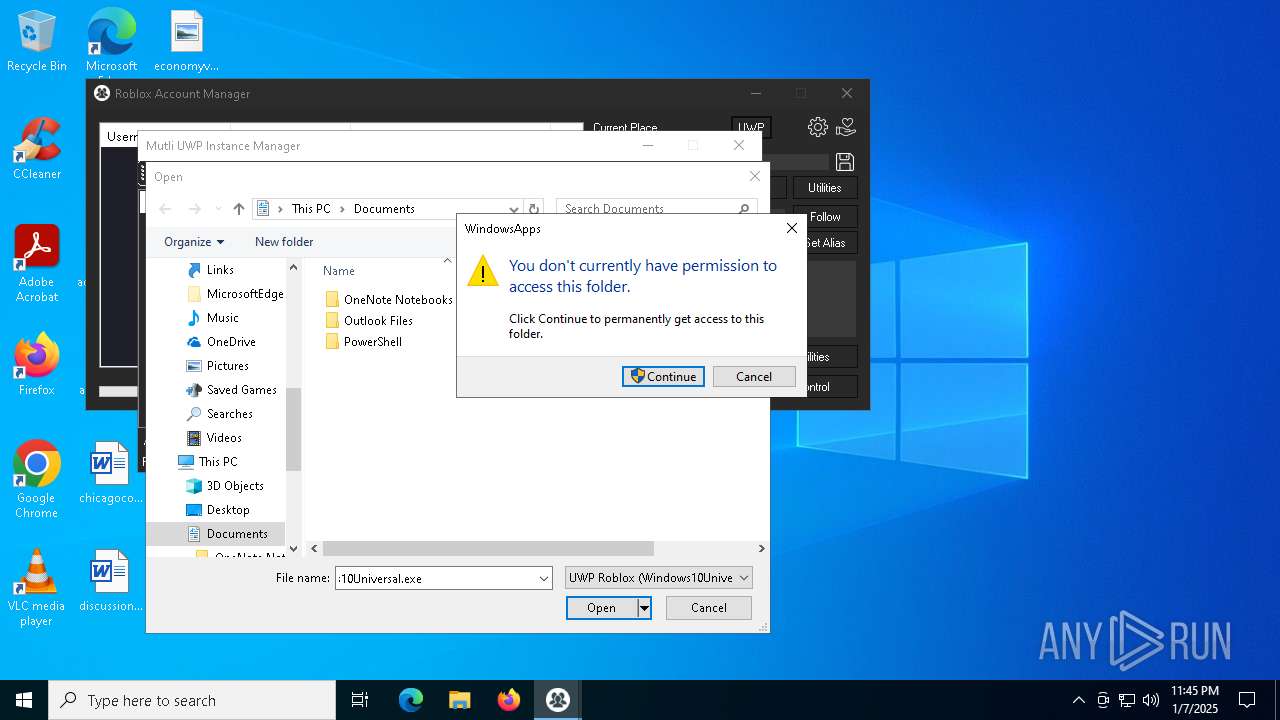Image resolution: width=1280 pixels, height=720 pixels.
Task: Click Documents in the address breadcrumb
Action: [x=384, y=209]
